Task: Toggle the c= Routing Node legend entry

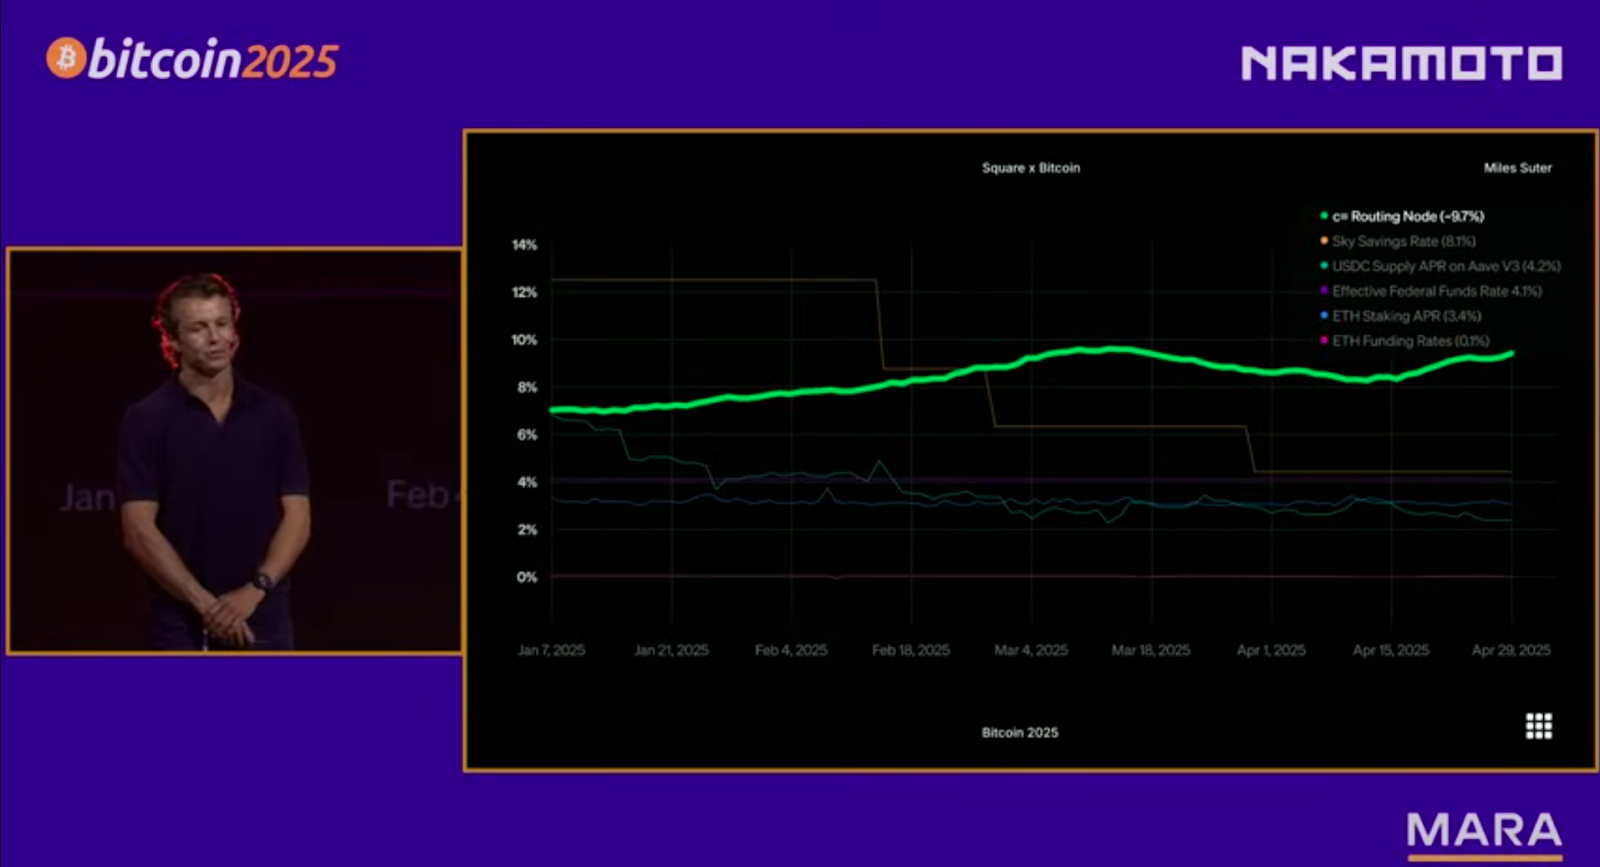Action: coord(1408,216)
